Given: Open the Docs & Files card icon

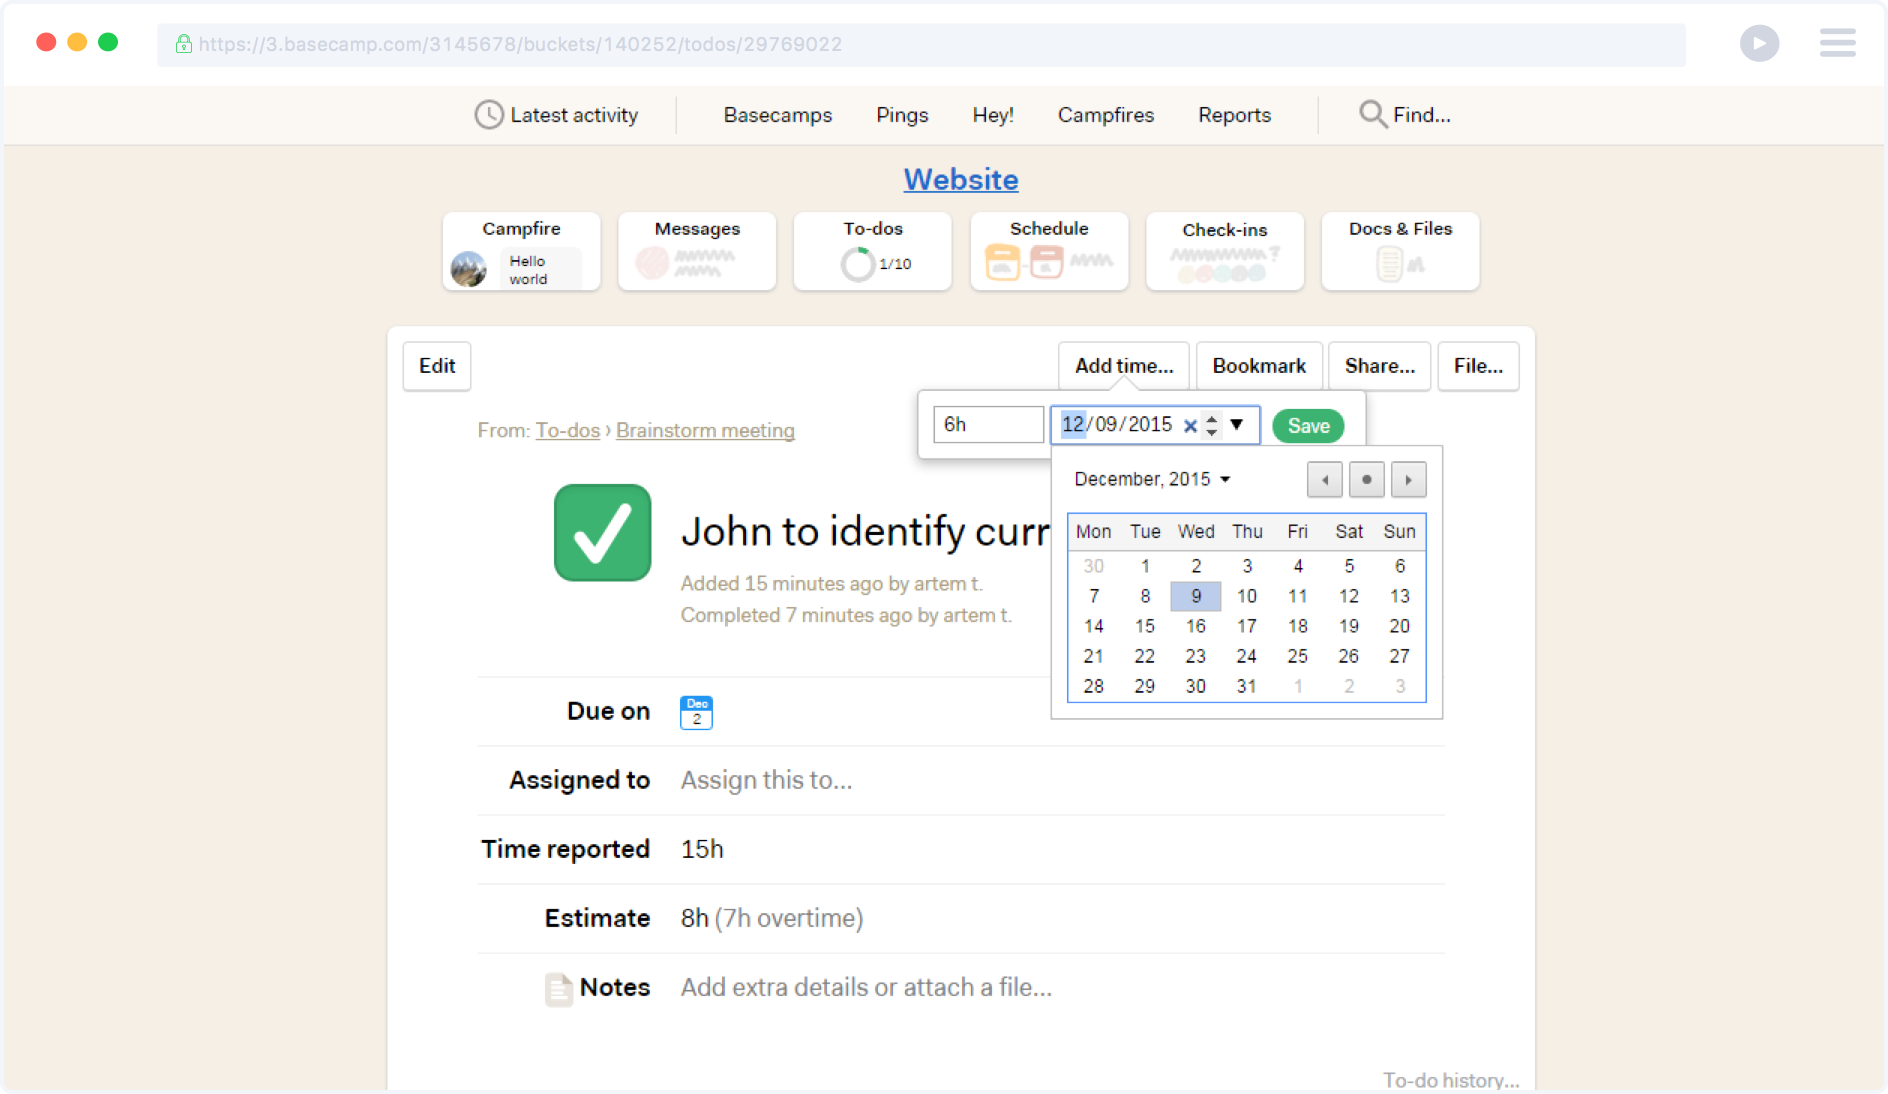Looking at the screenshot, I should click(1399, 264).
